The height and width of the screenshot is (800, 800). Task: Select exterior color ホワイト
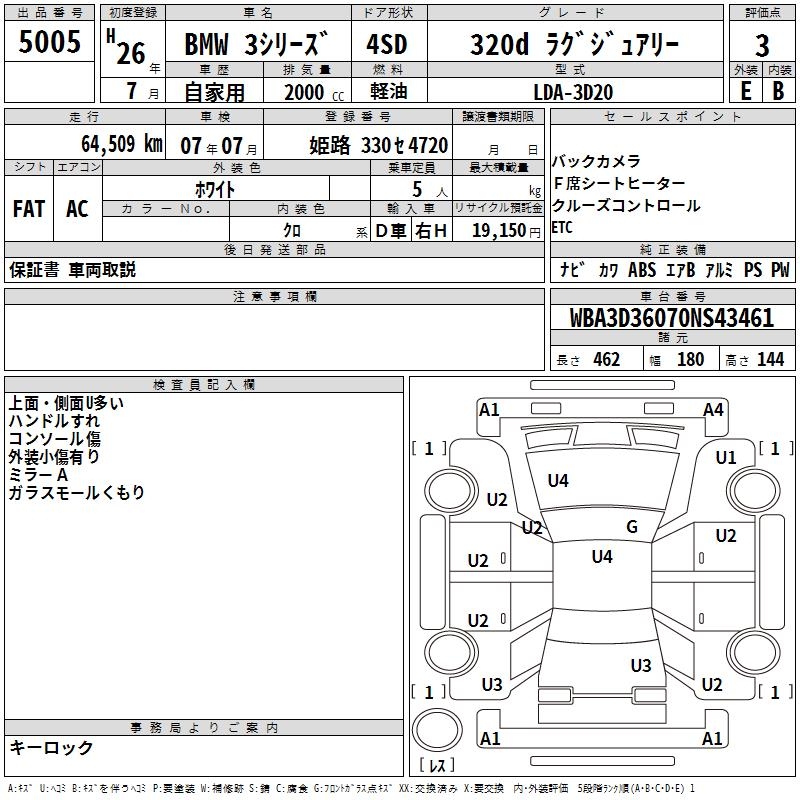pyautogui.click(x=215, y=189)
